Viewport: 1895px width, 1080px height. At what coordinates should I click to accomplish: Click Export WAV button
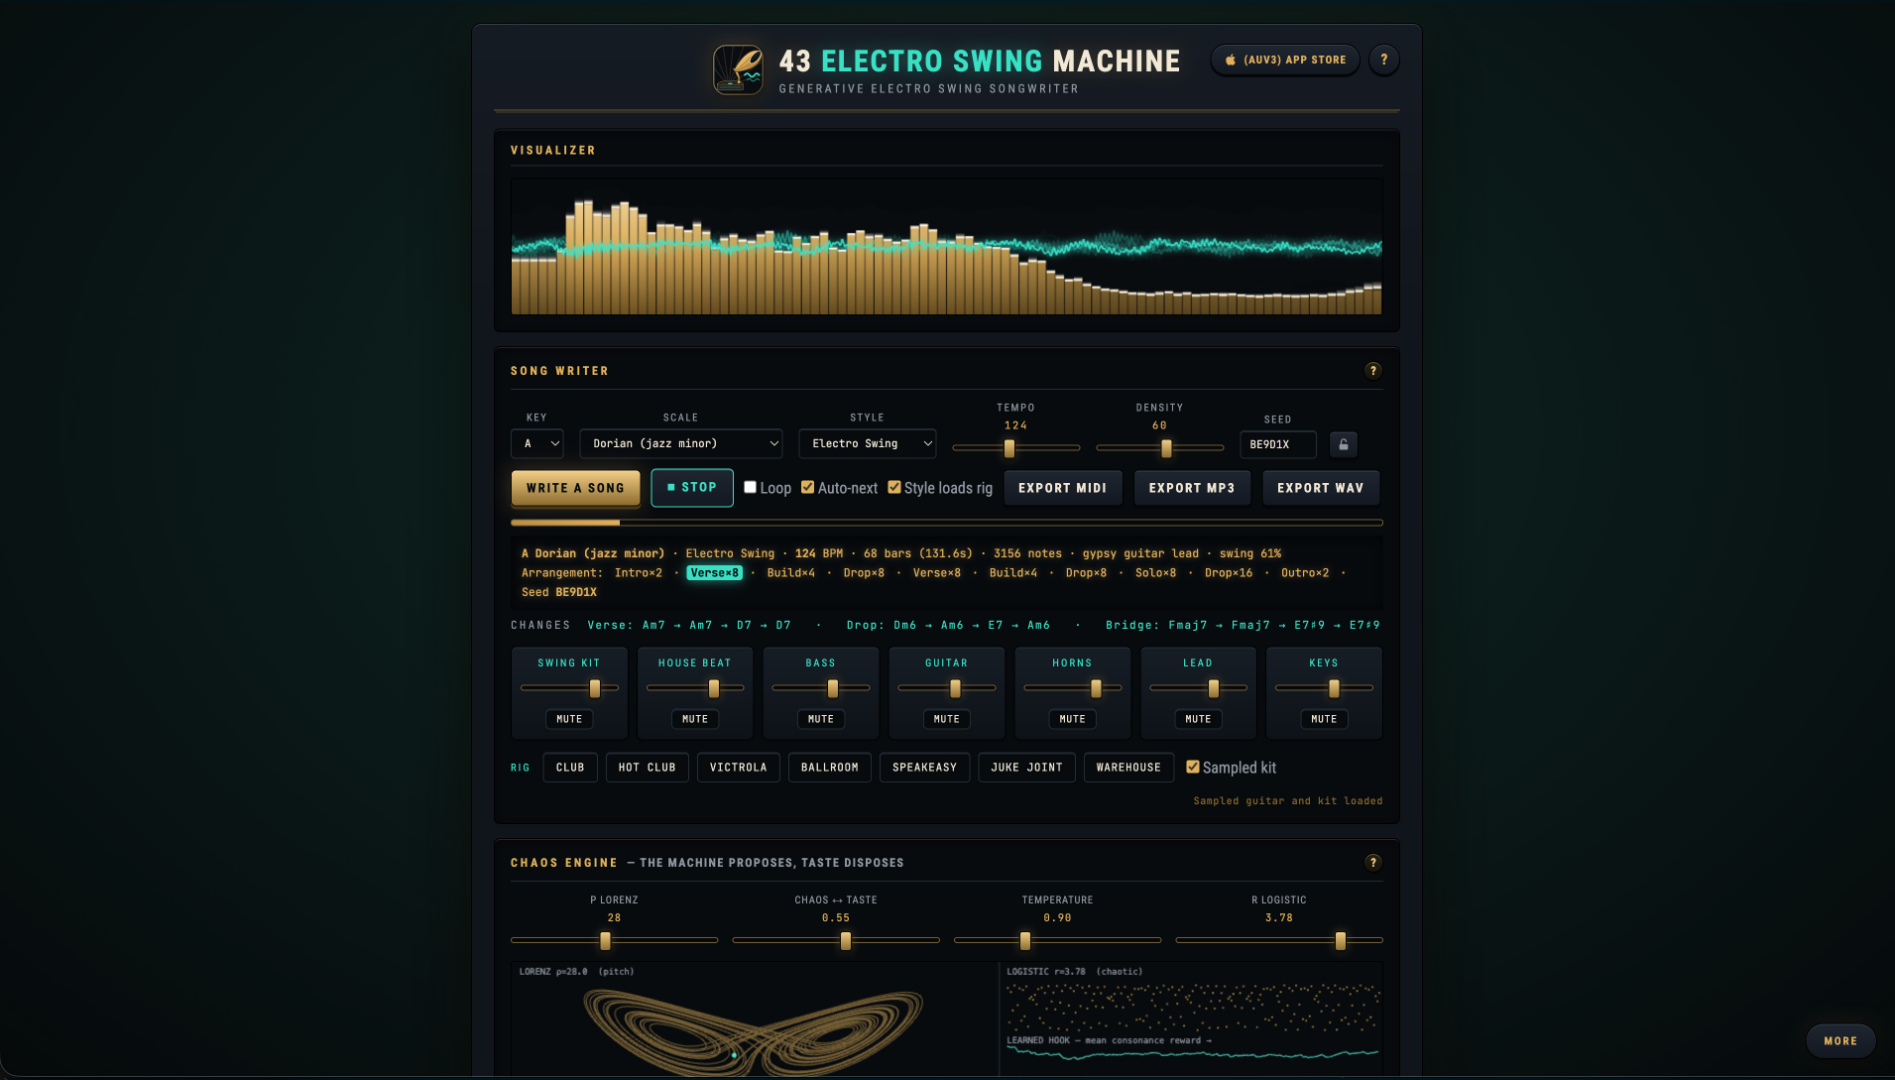1320,488
